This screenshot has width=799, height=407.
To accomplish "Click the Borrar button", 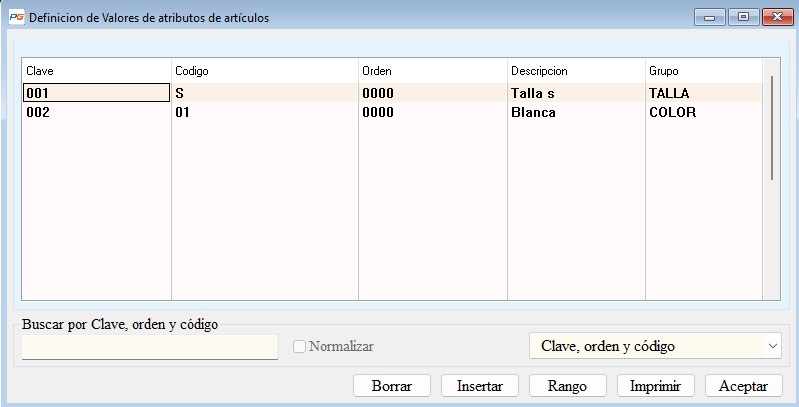I will tap(392, 386).
